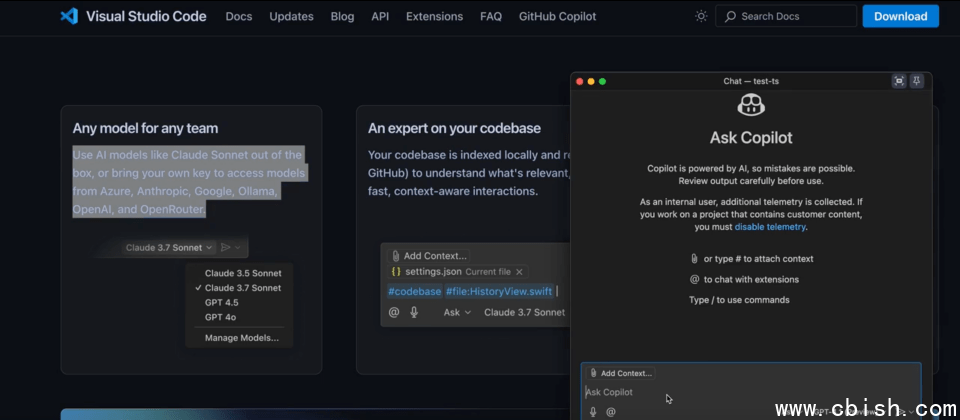This screenshot has height=420, width=960.
Task: Click the #file:HistoryView.swift tag
Action: tap(499, 291)
